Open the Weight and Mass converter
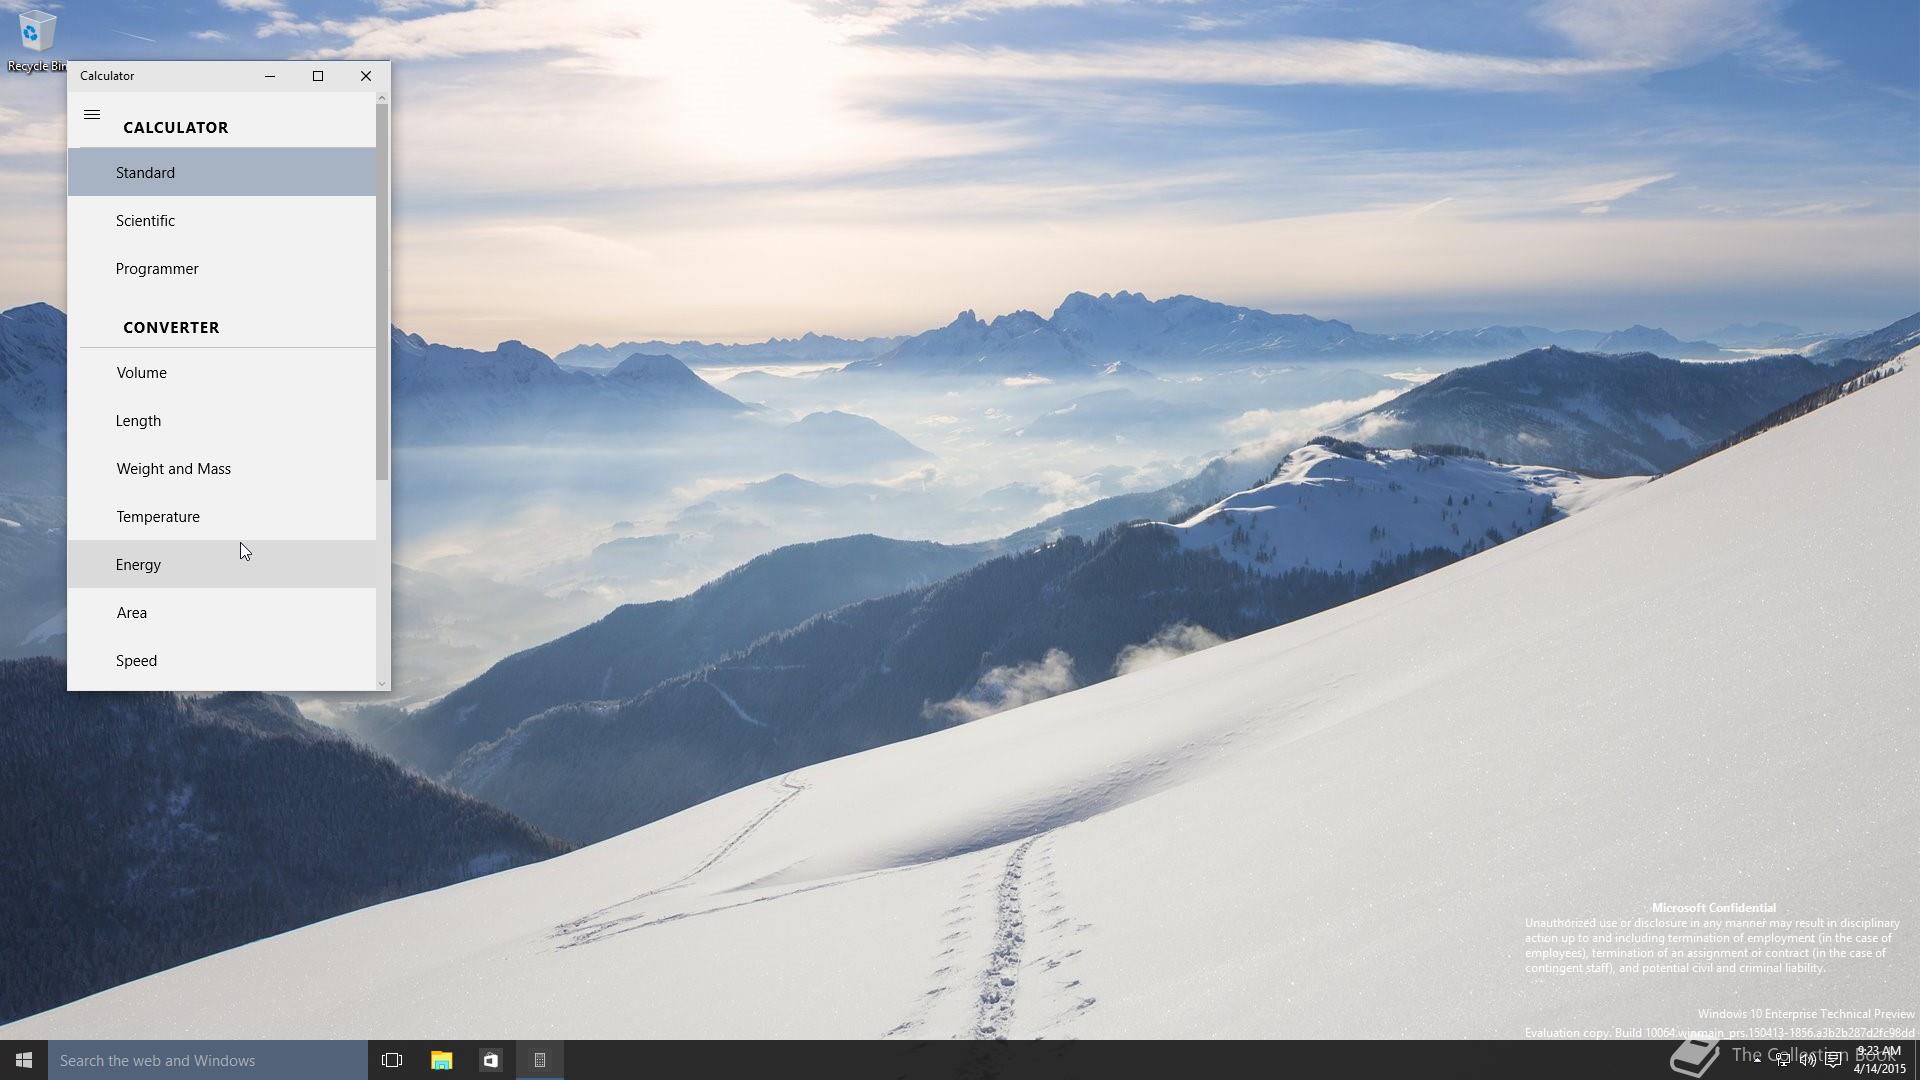This screenshot has height=1080, width=1920. coord(222,468)
